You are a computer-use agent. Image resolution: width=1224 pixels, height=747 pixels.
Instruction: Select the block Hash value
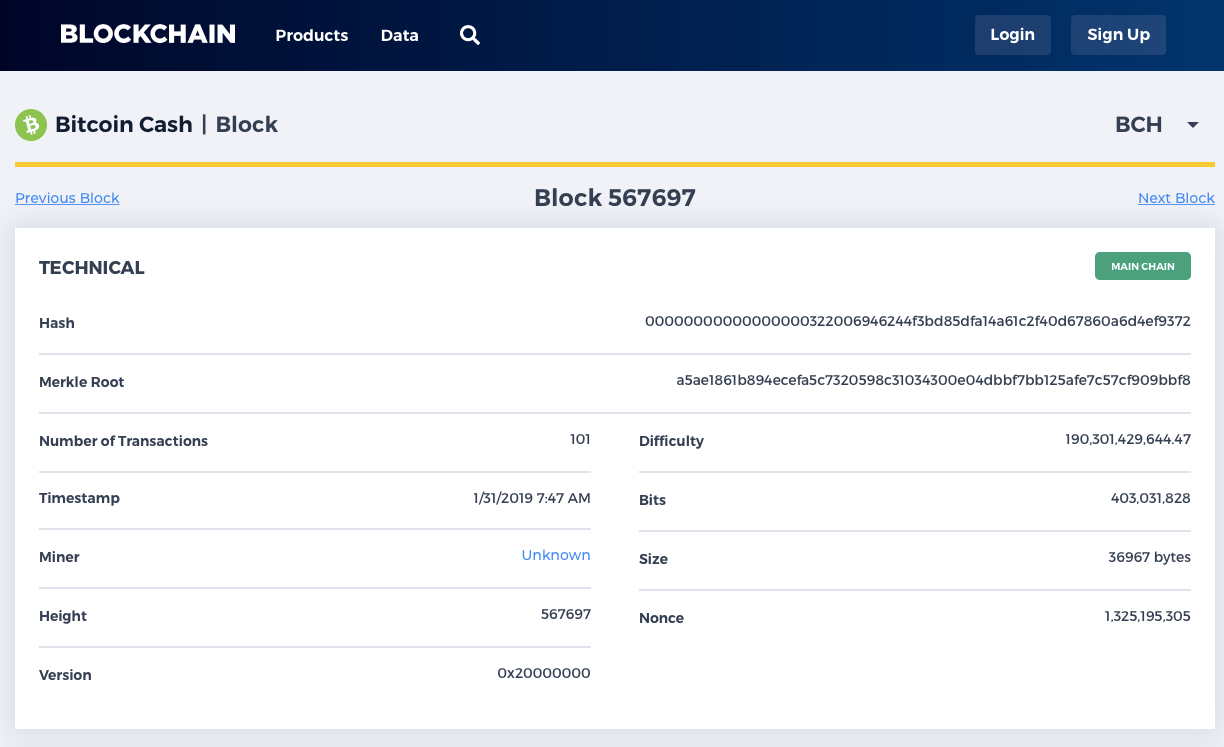pyautogui.click(x=917, y=322)
